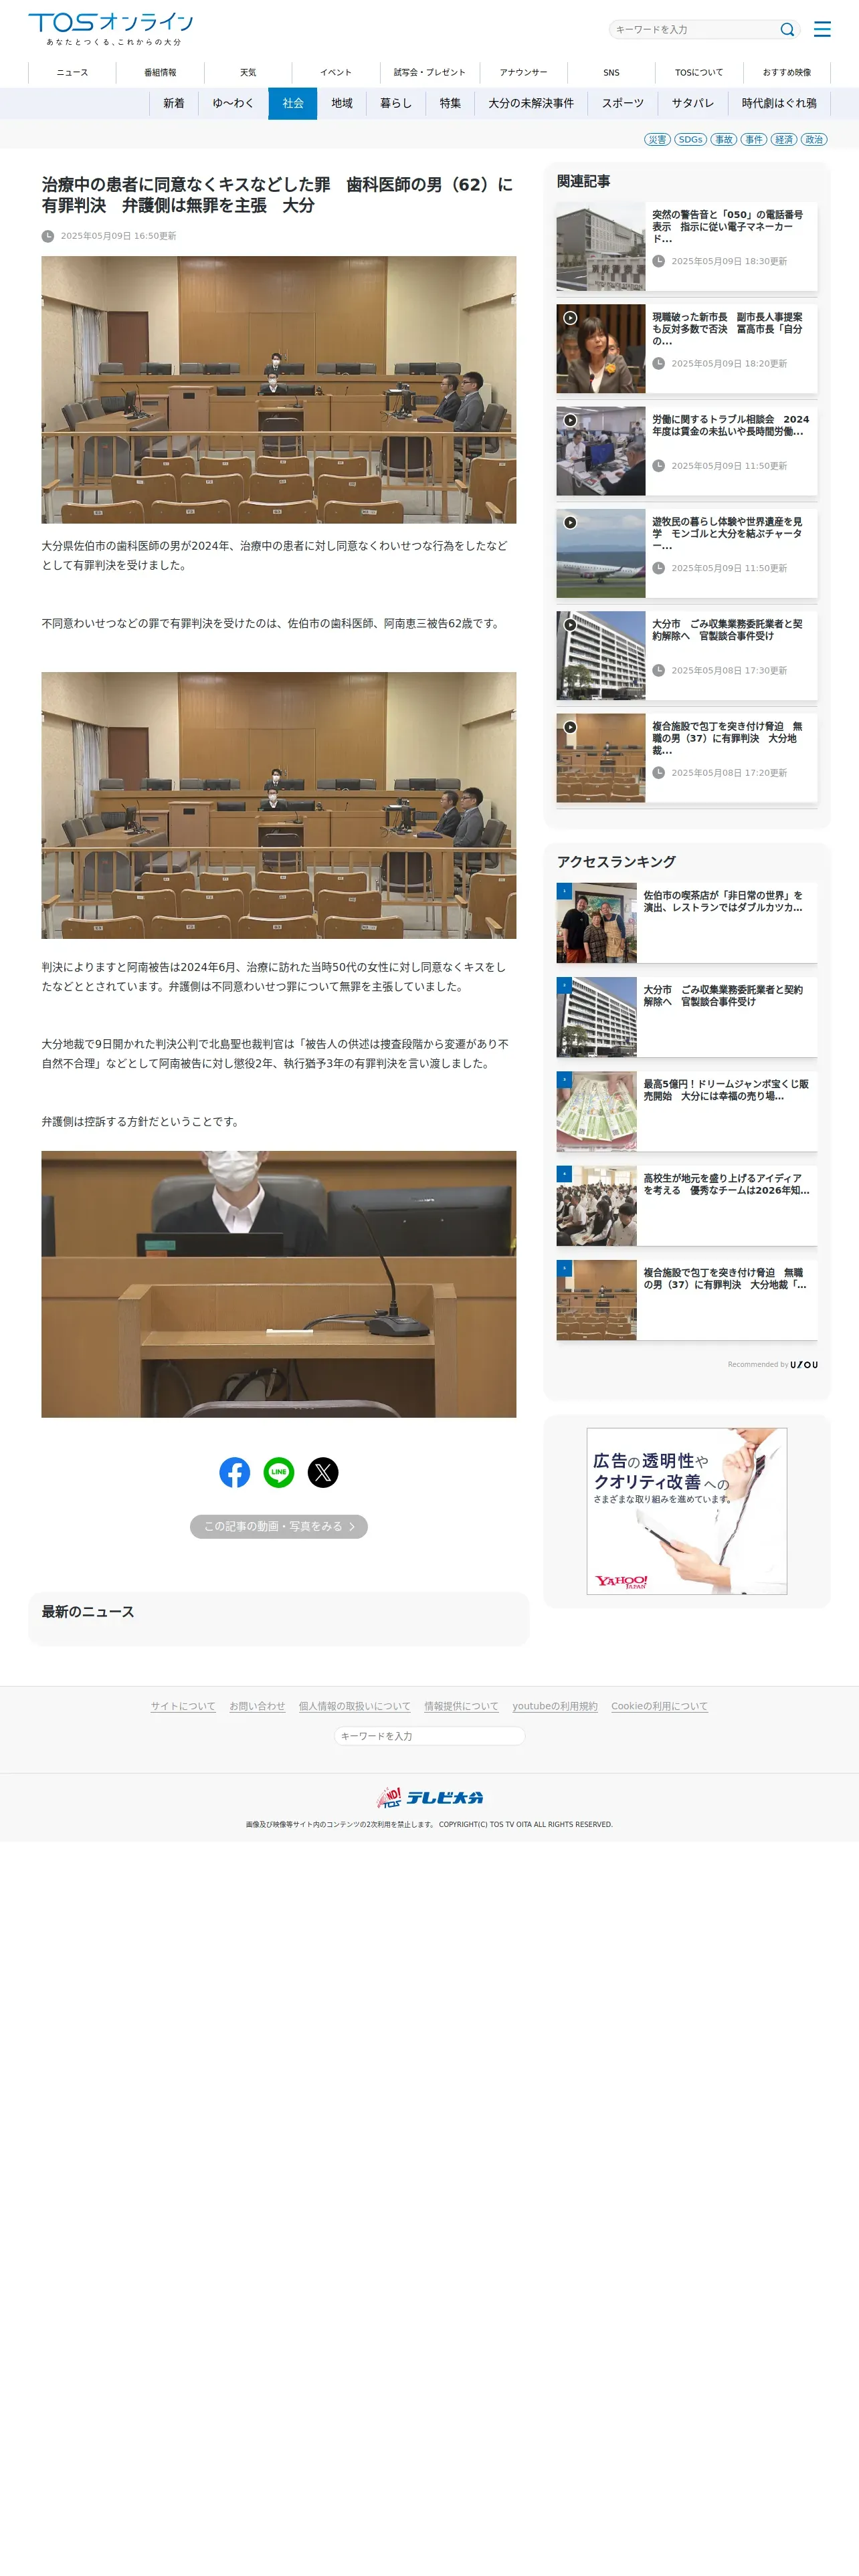The width and height of the screenshot is (859, 2576).
Task: Open youtubeの利用規約 footer link
Action: tap(555, 1706)
